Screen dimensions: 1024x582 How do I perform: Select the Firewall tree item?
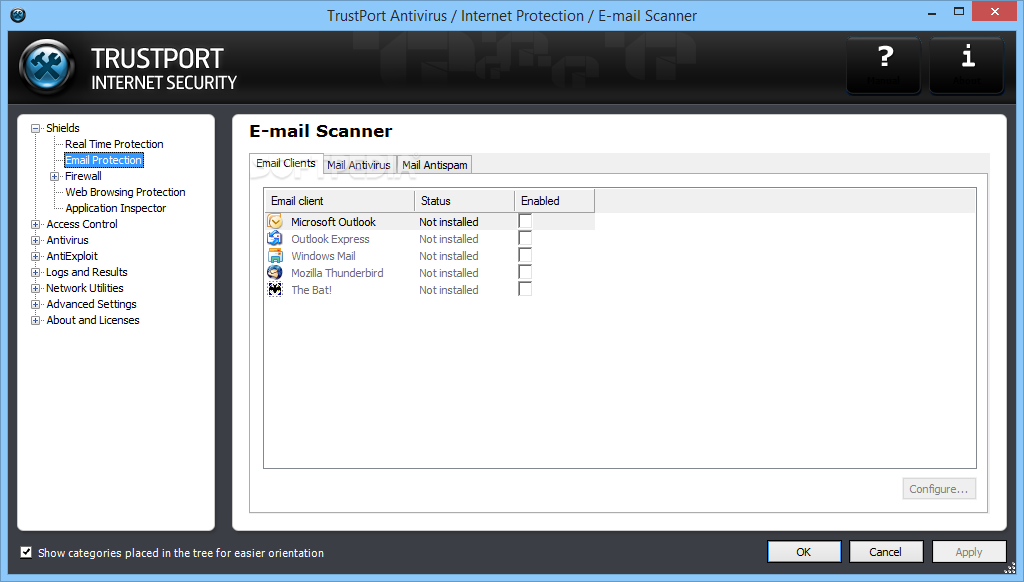83,176
